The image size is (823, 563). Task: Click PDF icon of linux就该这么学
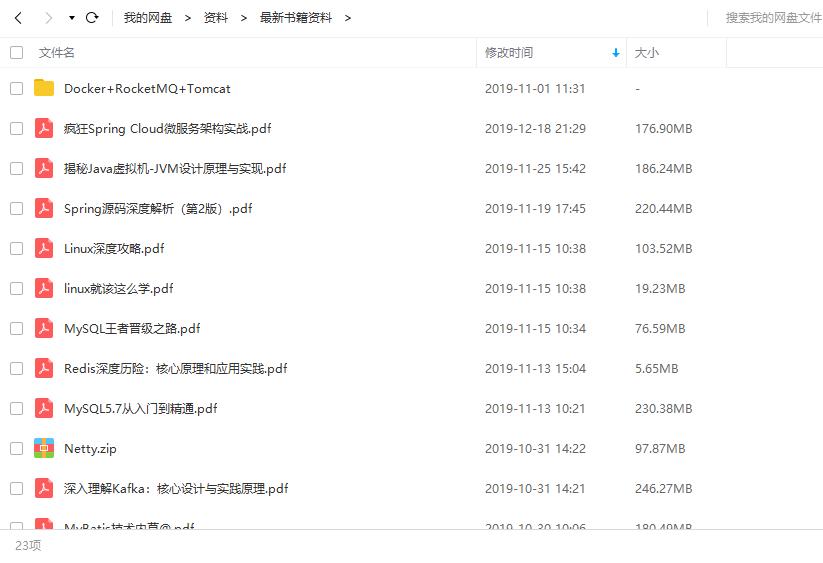coord(44,288)
